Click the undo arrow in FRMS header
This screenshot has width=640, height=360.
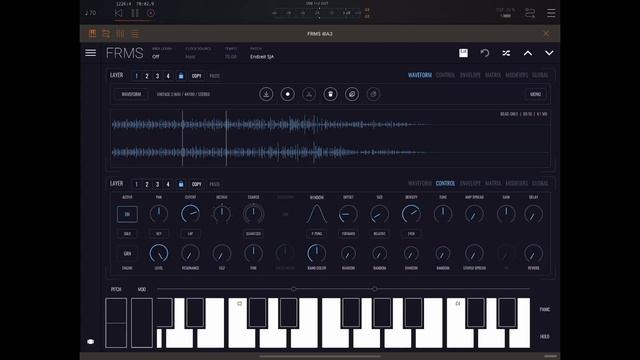point(485,53)
